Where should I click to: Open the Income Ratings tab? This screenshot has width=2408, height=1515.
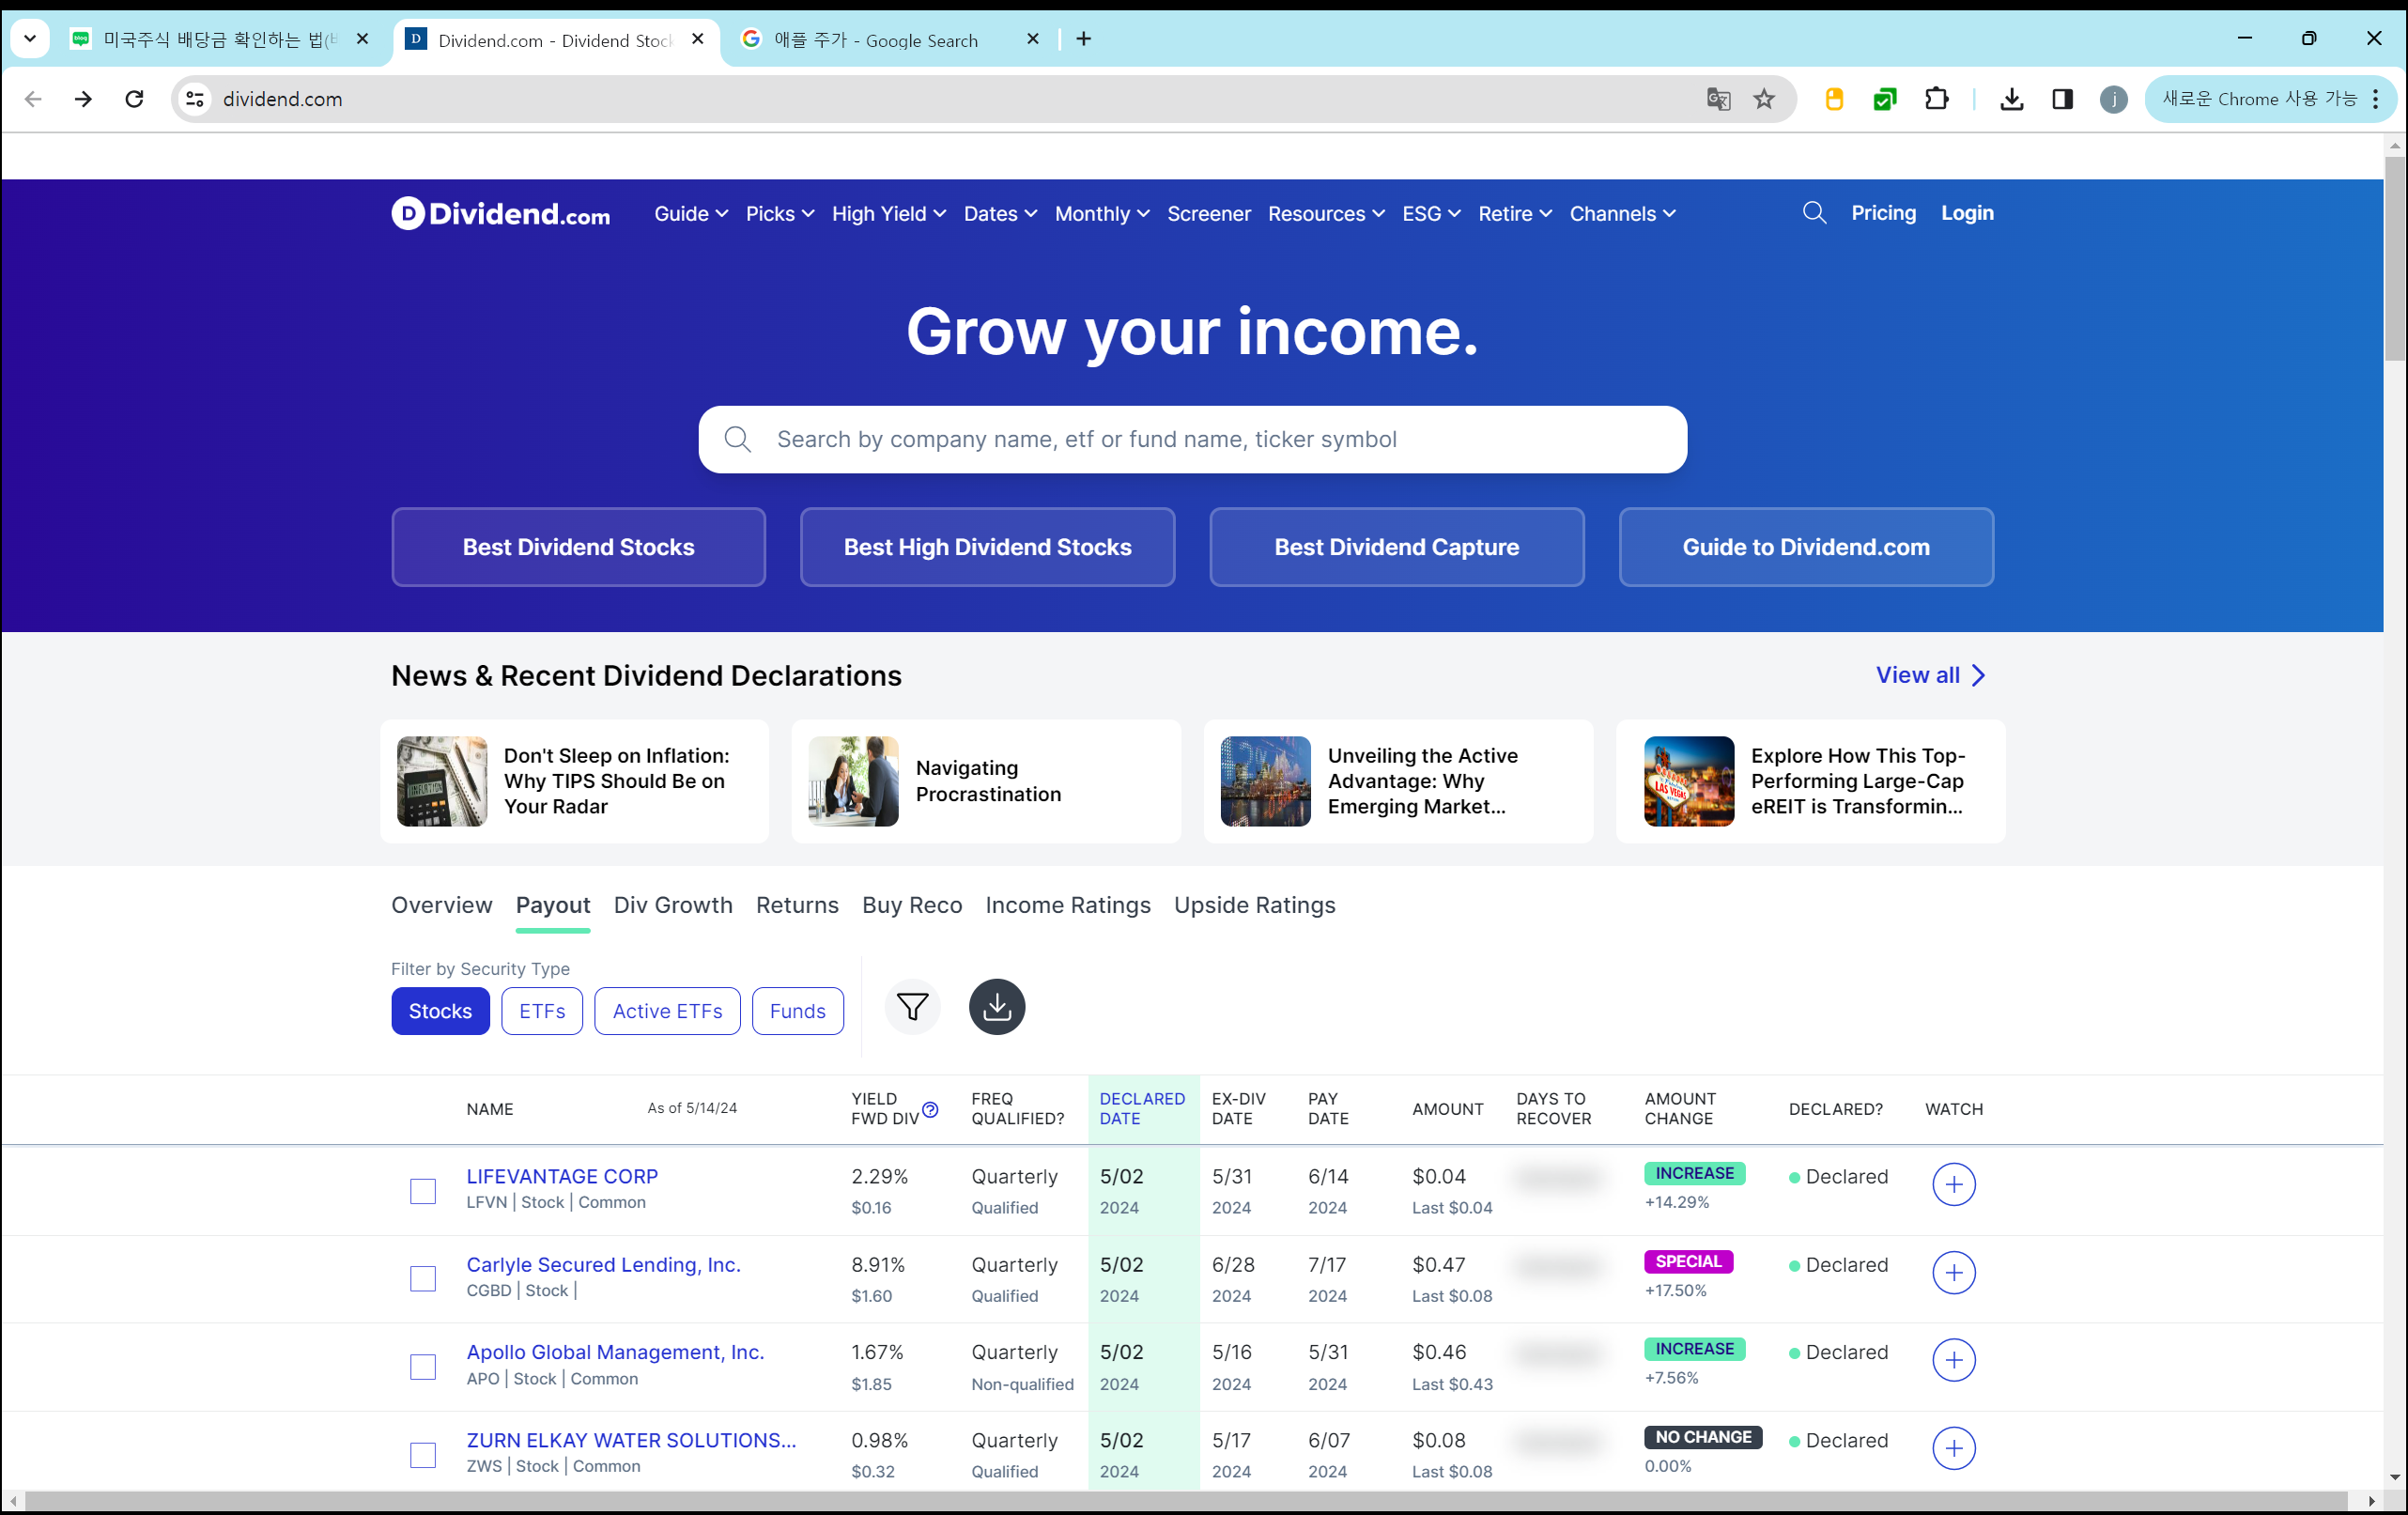pos(1067,905)
